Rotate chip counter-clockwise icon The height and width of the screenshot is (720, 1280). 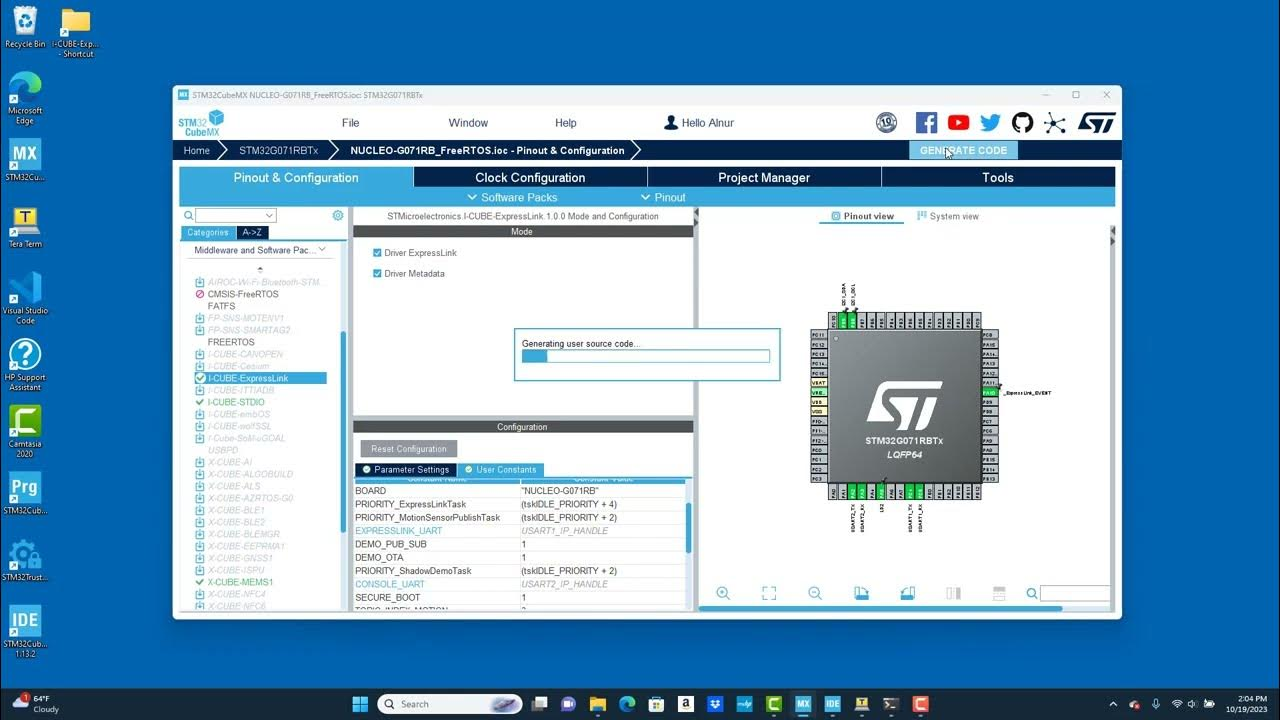click(x=907, y=593)
